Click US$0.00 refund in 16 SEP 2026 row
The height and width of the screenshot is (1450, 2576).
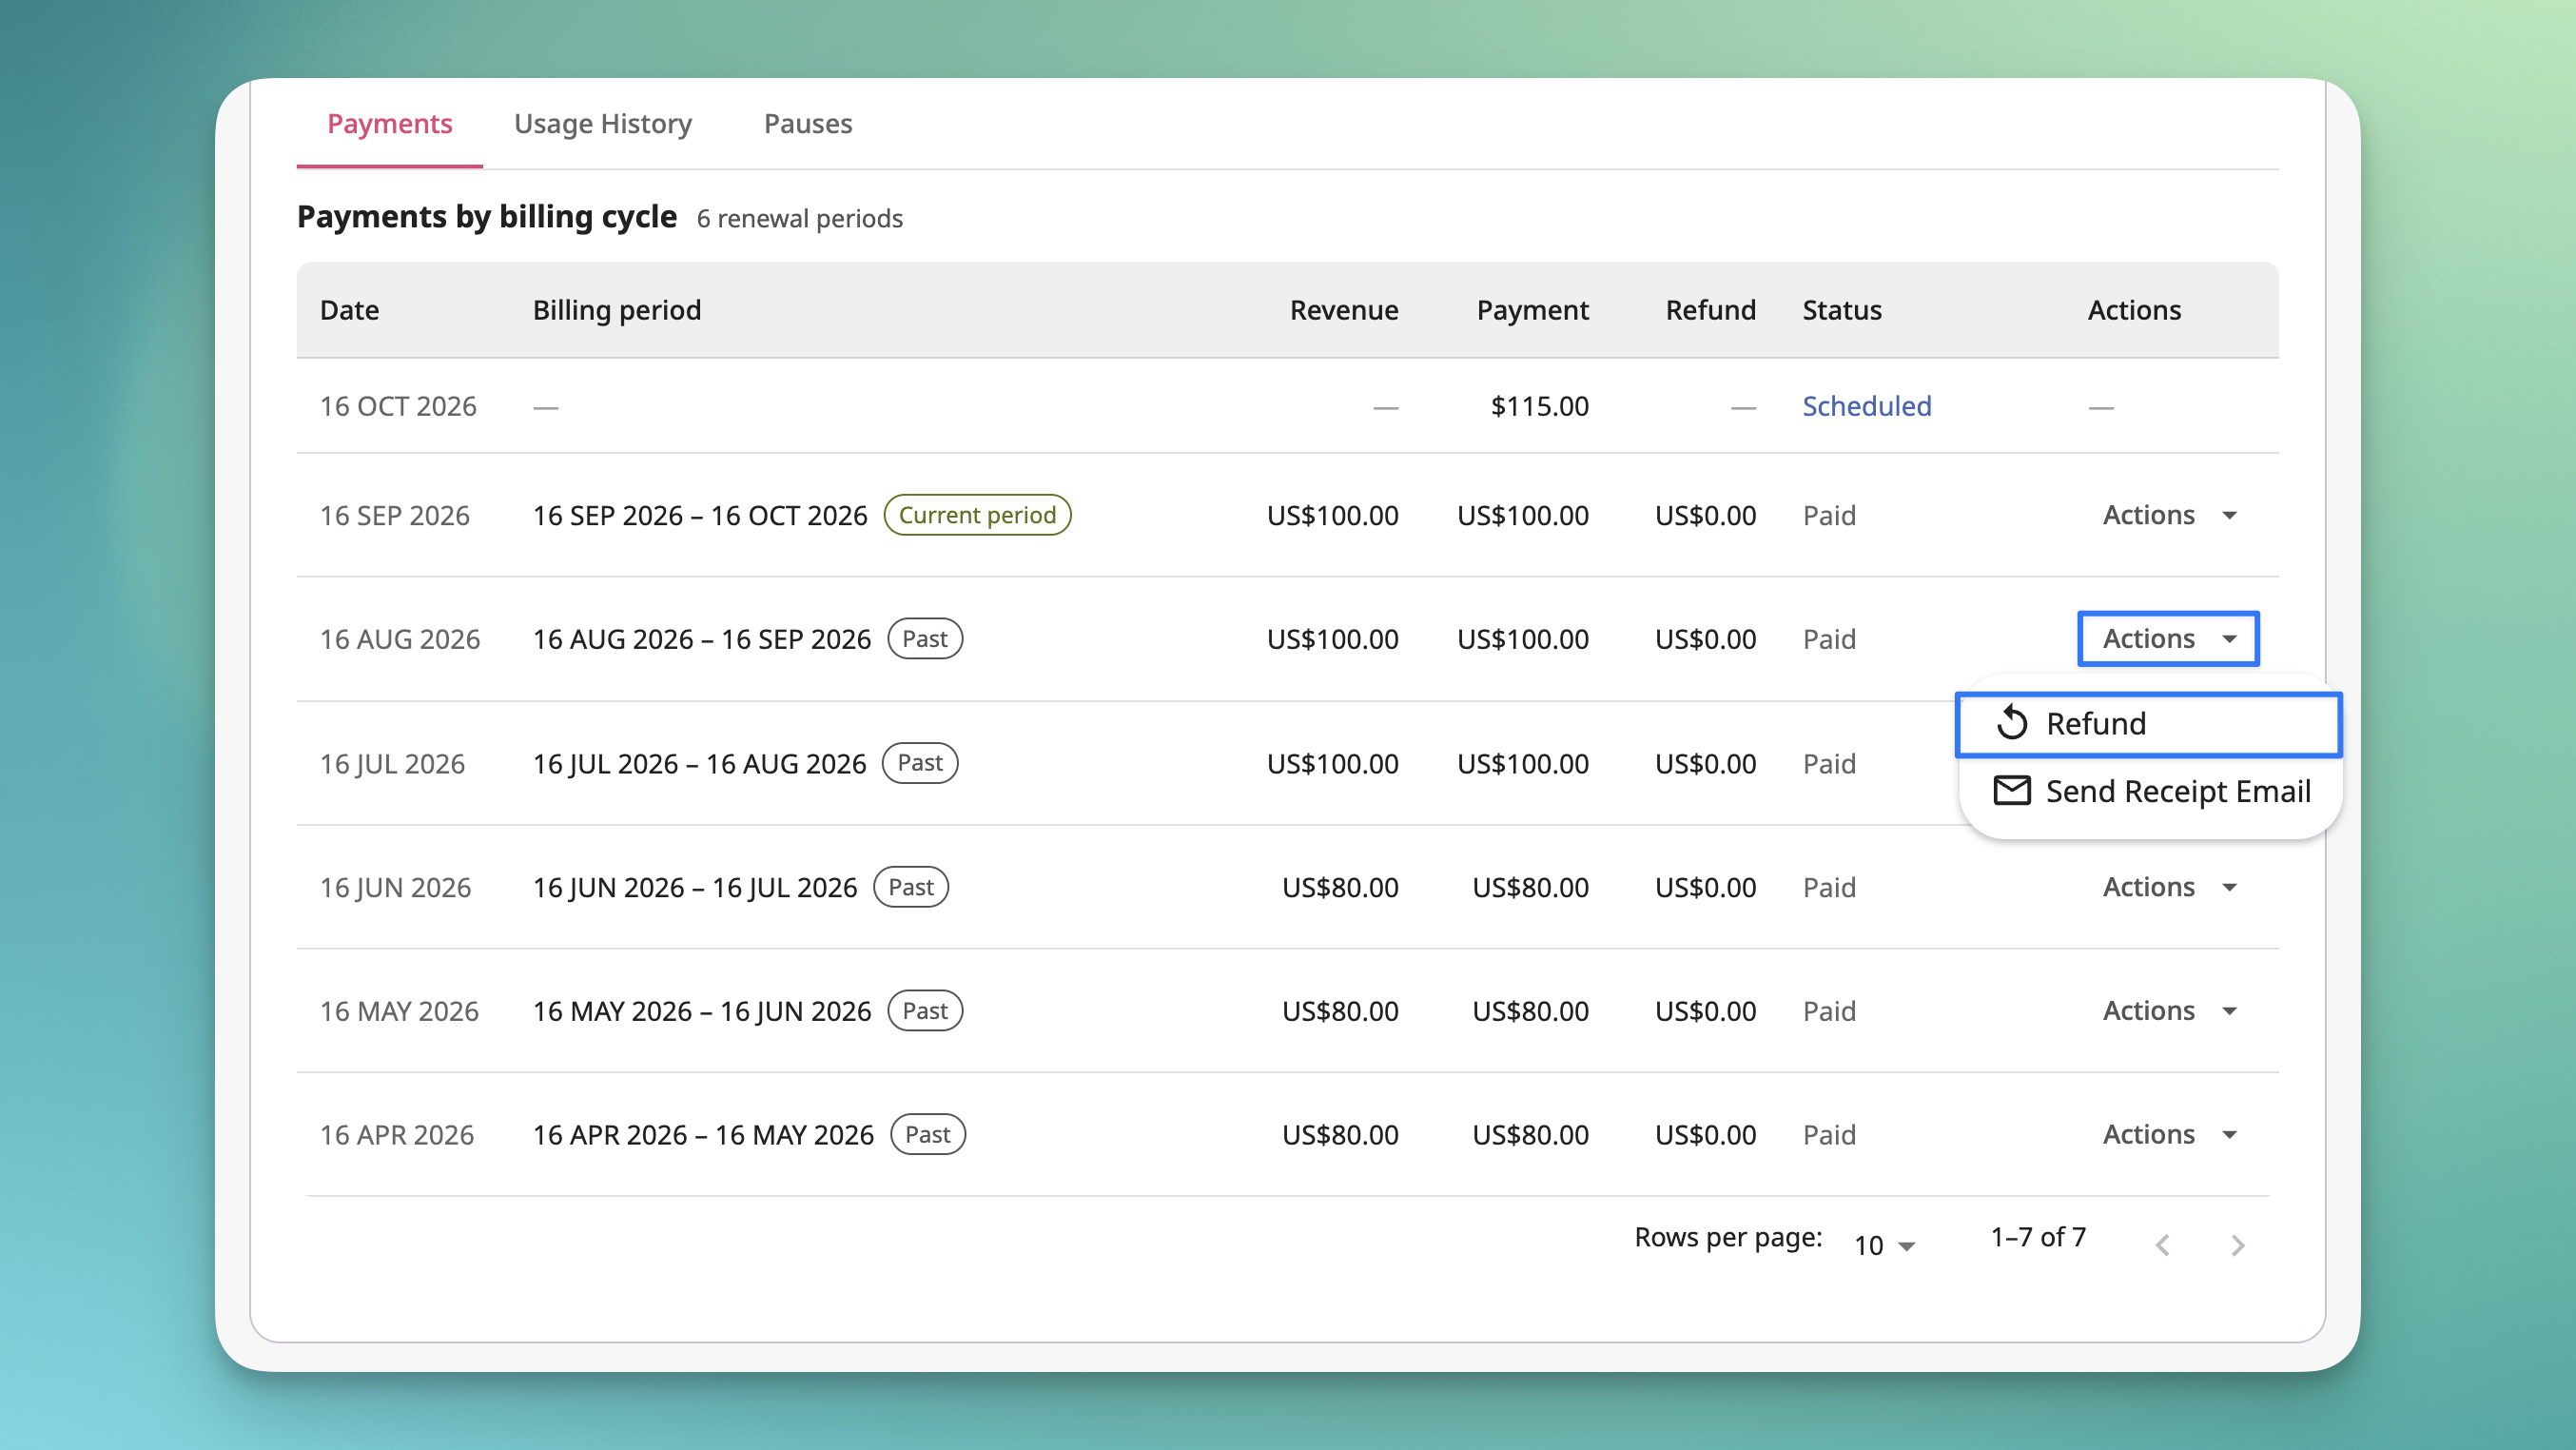pos(1706,515)
